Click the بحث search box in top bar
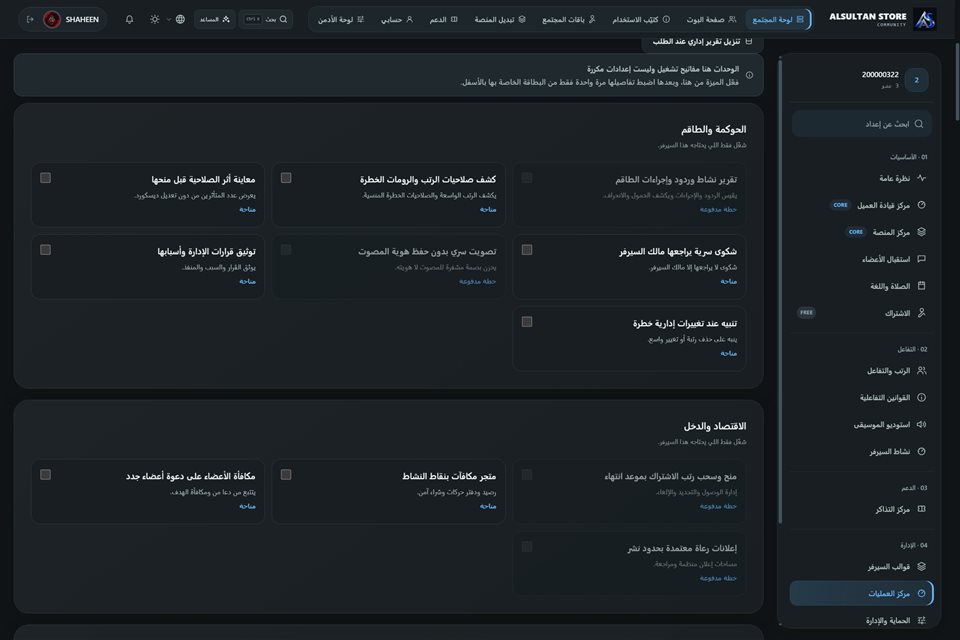Screen dimensions: 960x640 [266, 20]
